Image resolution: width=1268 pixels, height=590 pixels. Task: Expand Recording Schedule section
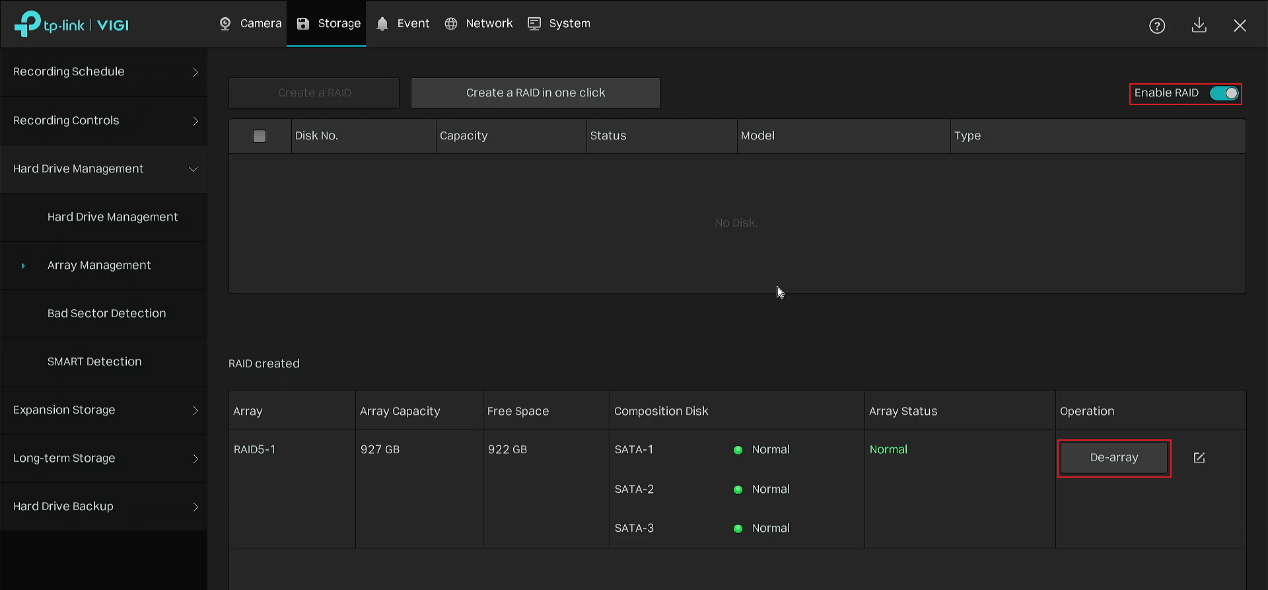(103, 72)
